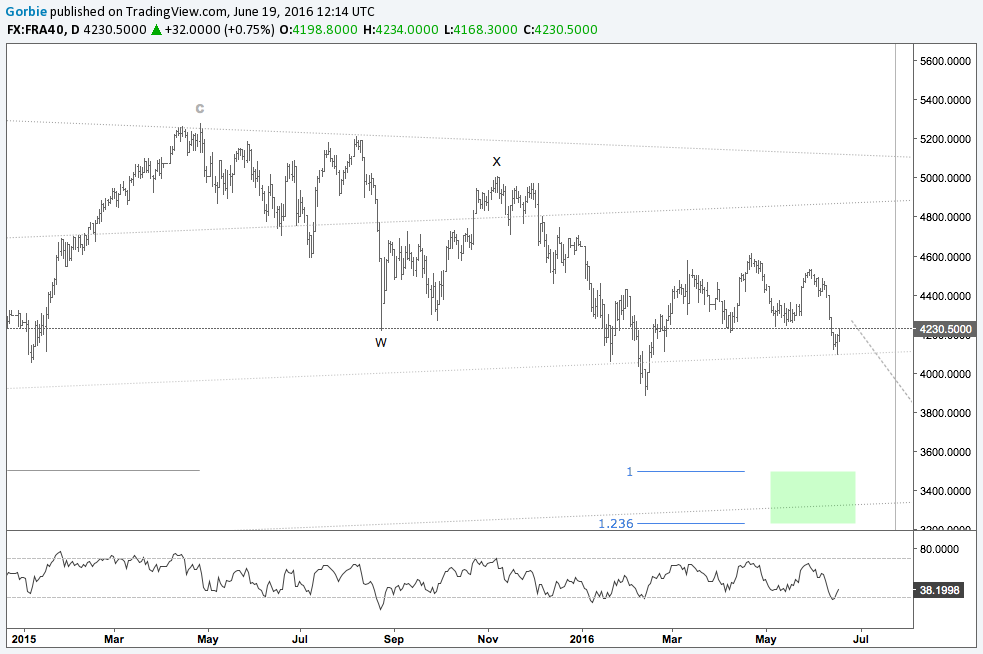This screenshot has width=983, height=654.
Task: Click the H:4234.0000 high value
Action: 401,29
